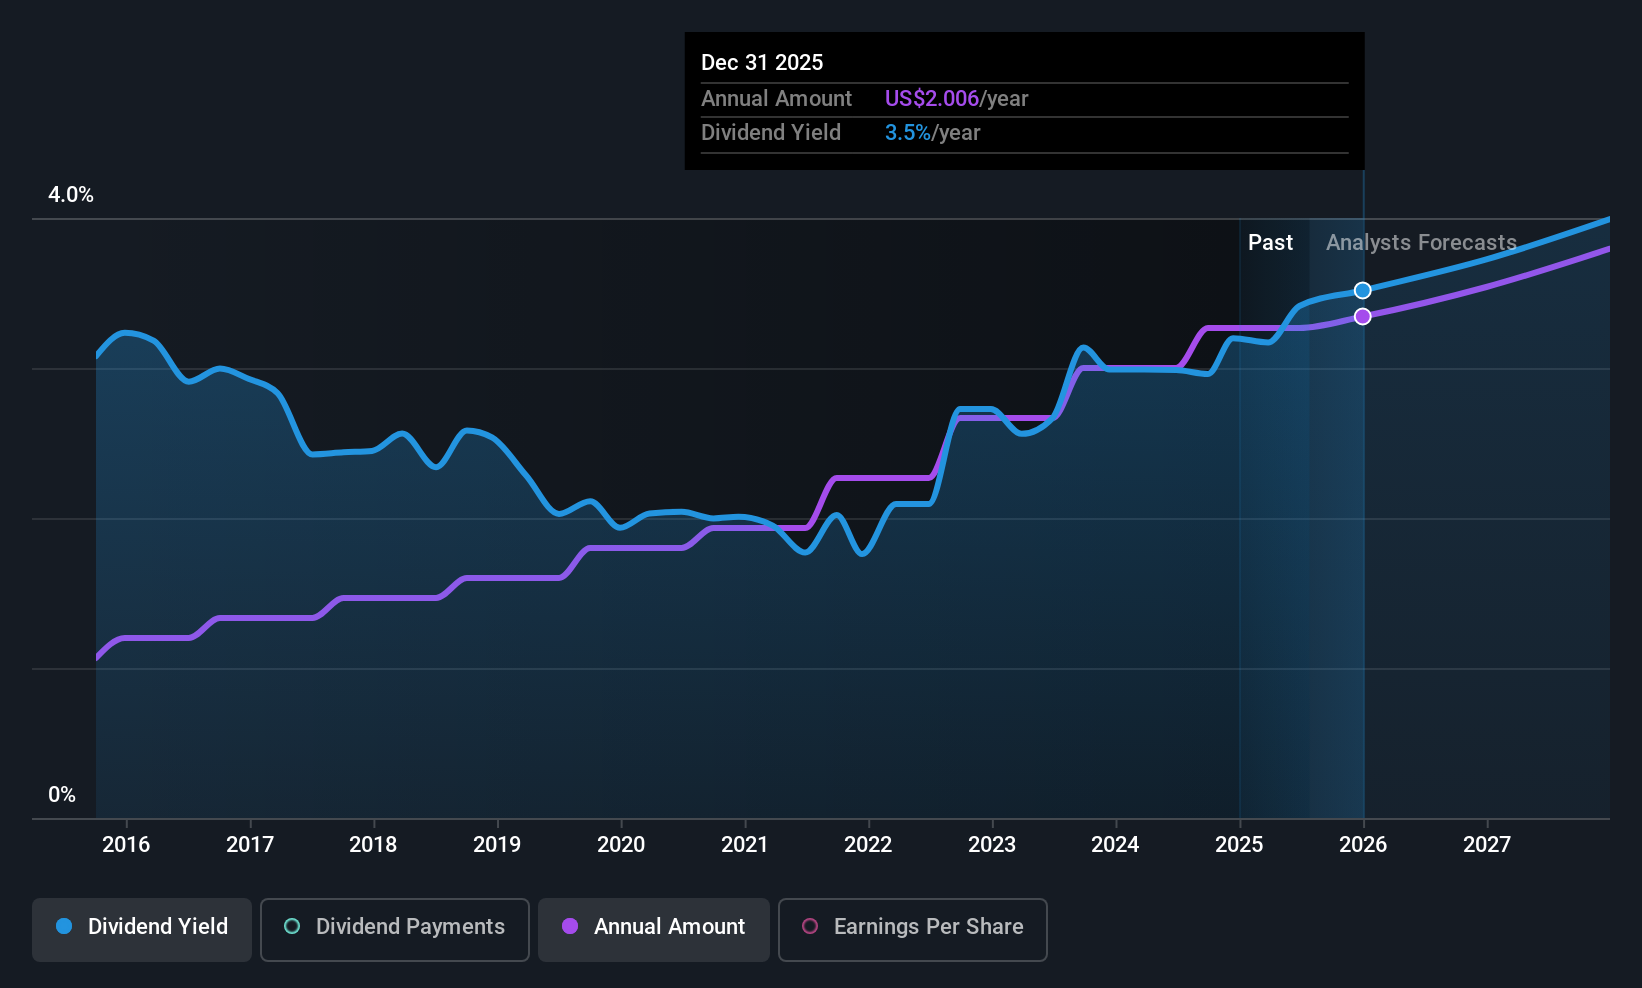Click the Annual Amount label in tooltip
1642x988 pixels.
tap(776, 99)
